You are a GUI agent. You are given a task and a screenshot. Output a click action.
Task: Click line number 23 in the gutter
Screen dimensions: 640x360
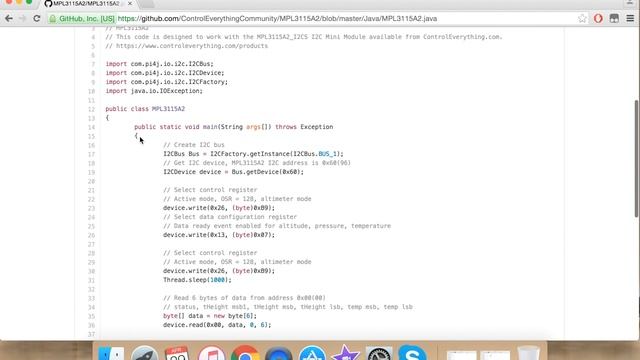(x=91, y=208)
